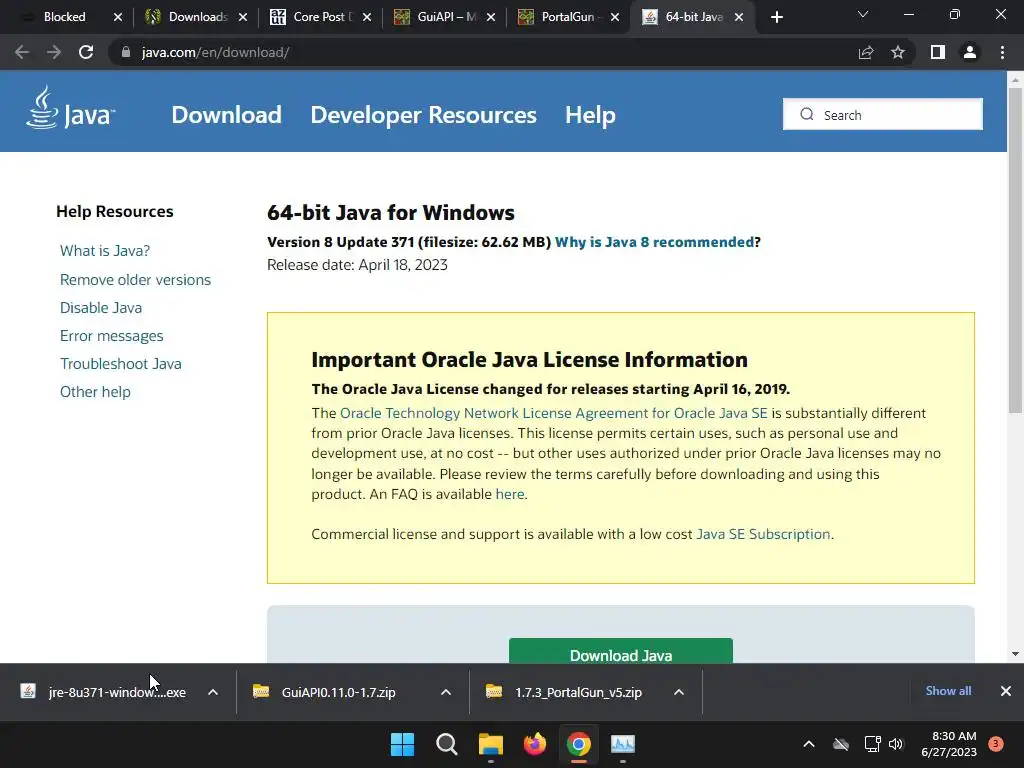Screen dimensions: 1024x768
Task: Click the address bar URL
Action: (216, 52)
